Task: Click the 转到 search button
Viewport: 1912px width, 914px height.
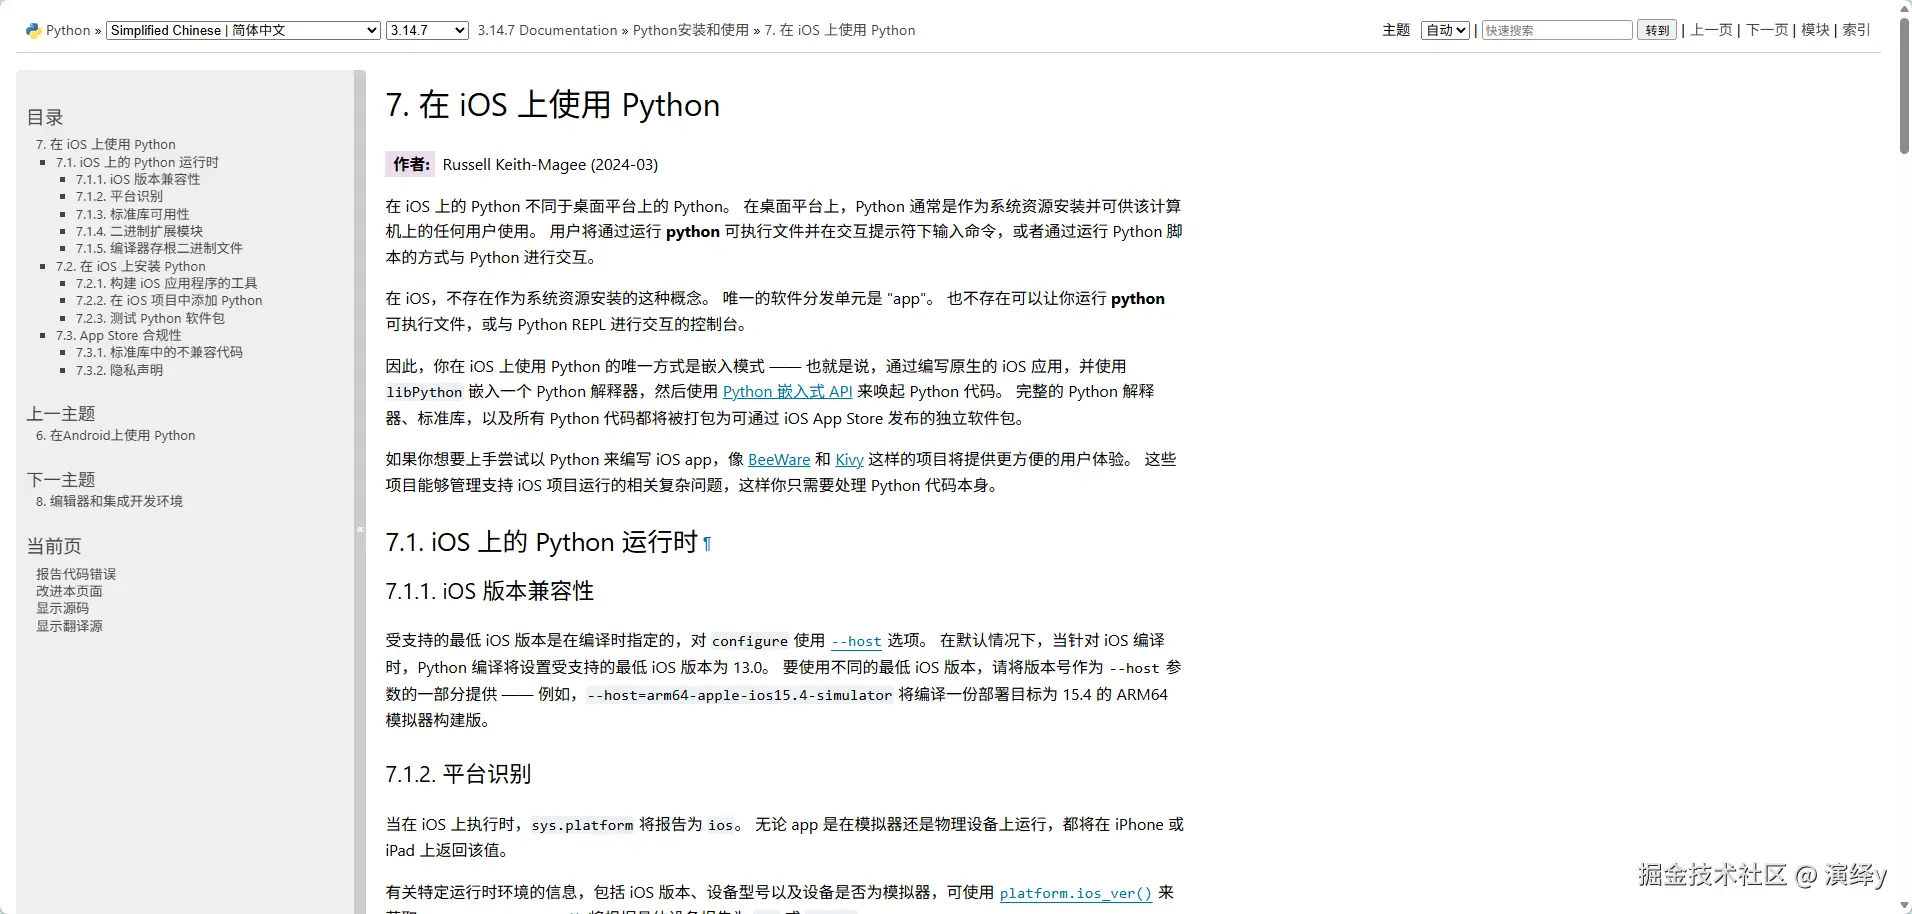Action: pos(1657,30)
